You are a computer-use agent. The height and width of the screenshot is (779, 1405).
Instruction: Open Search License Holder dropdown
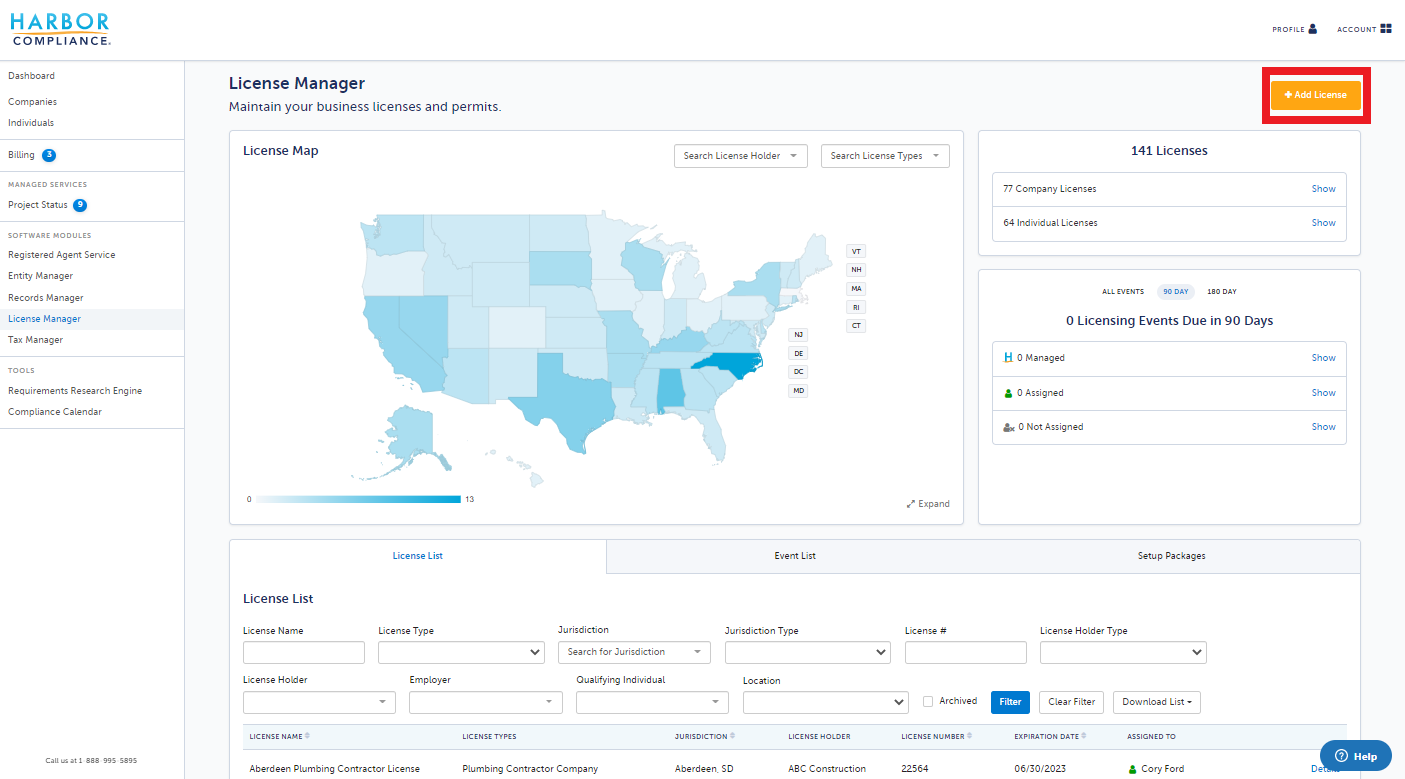[x=741, y=156]
